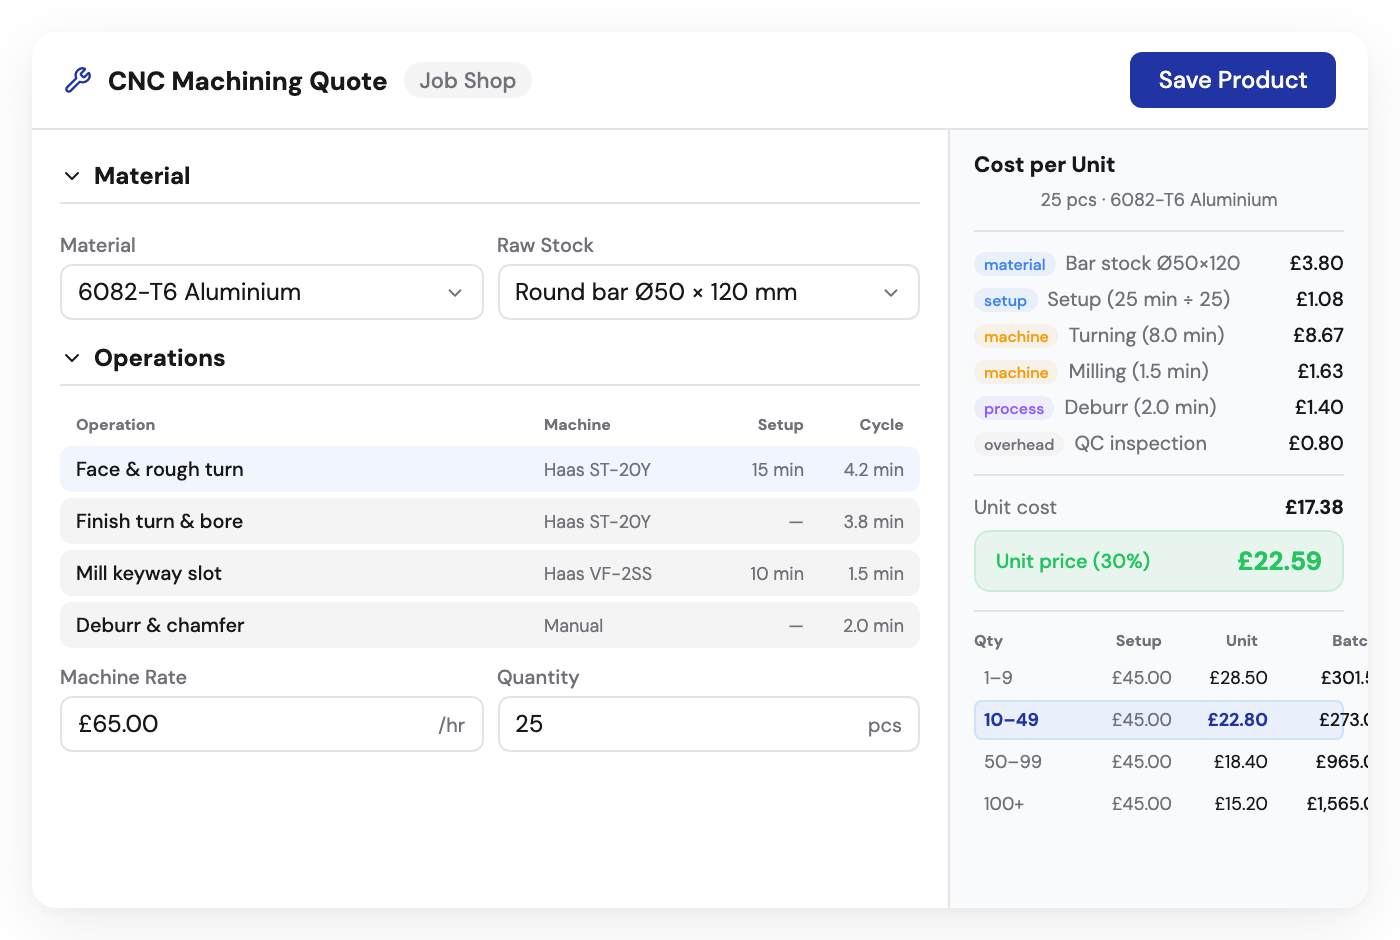1400x940 pixels.
Task: Click the wrench icon beside the quote title
Action: coord(78,80)
